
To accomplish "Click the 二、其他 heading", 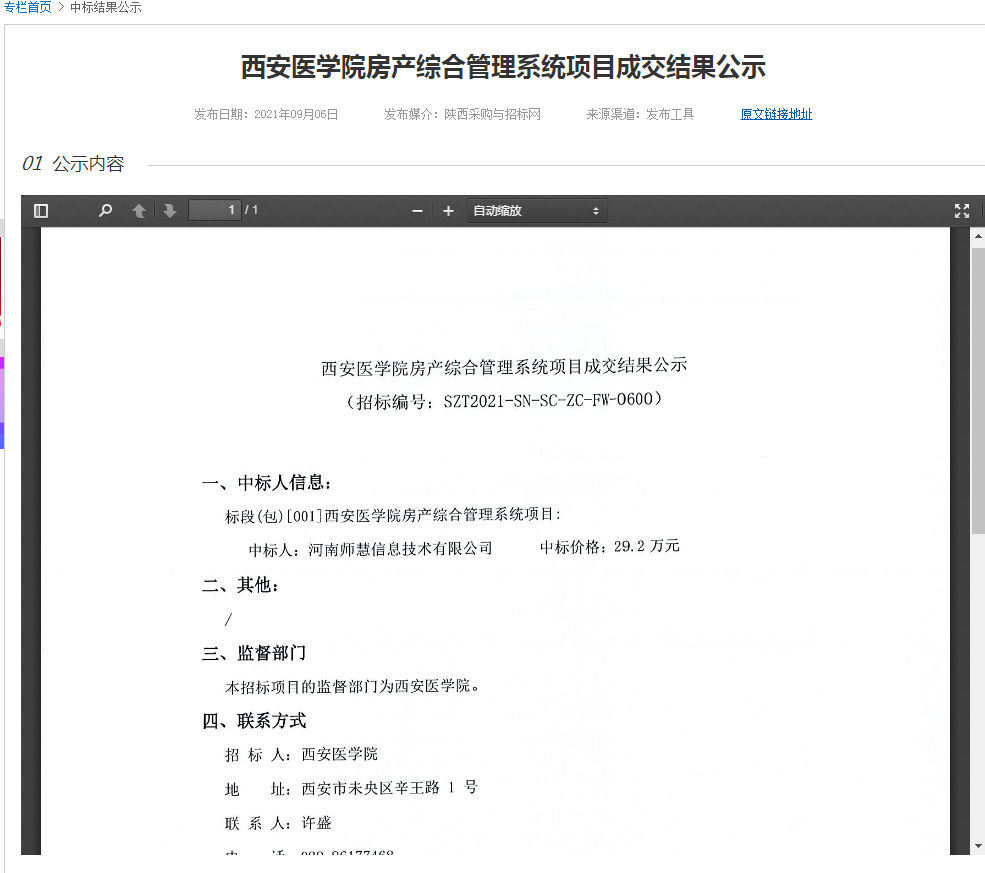I will [240, 585].
